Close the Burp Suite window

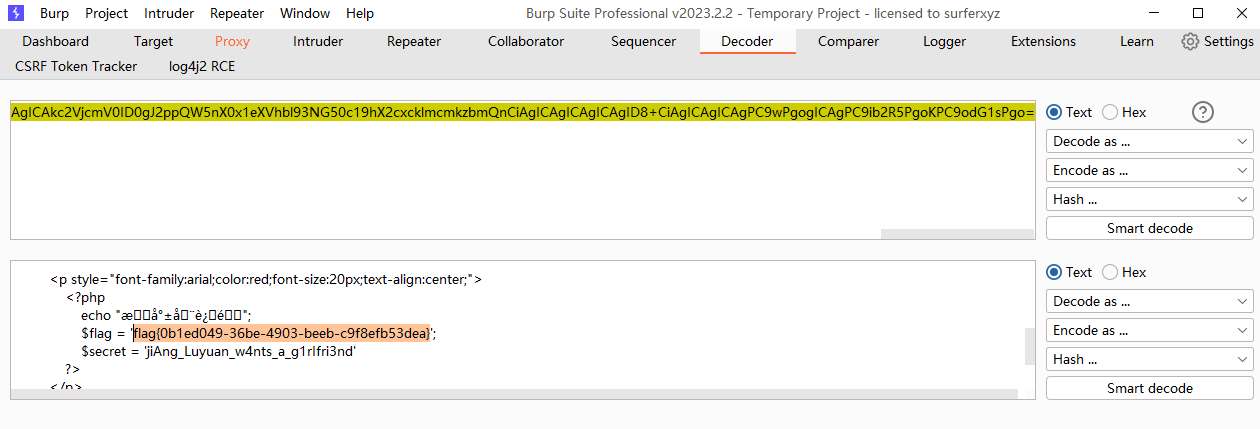pos(1241,13)
